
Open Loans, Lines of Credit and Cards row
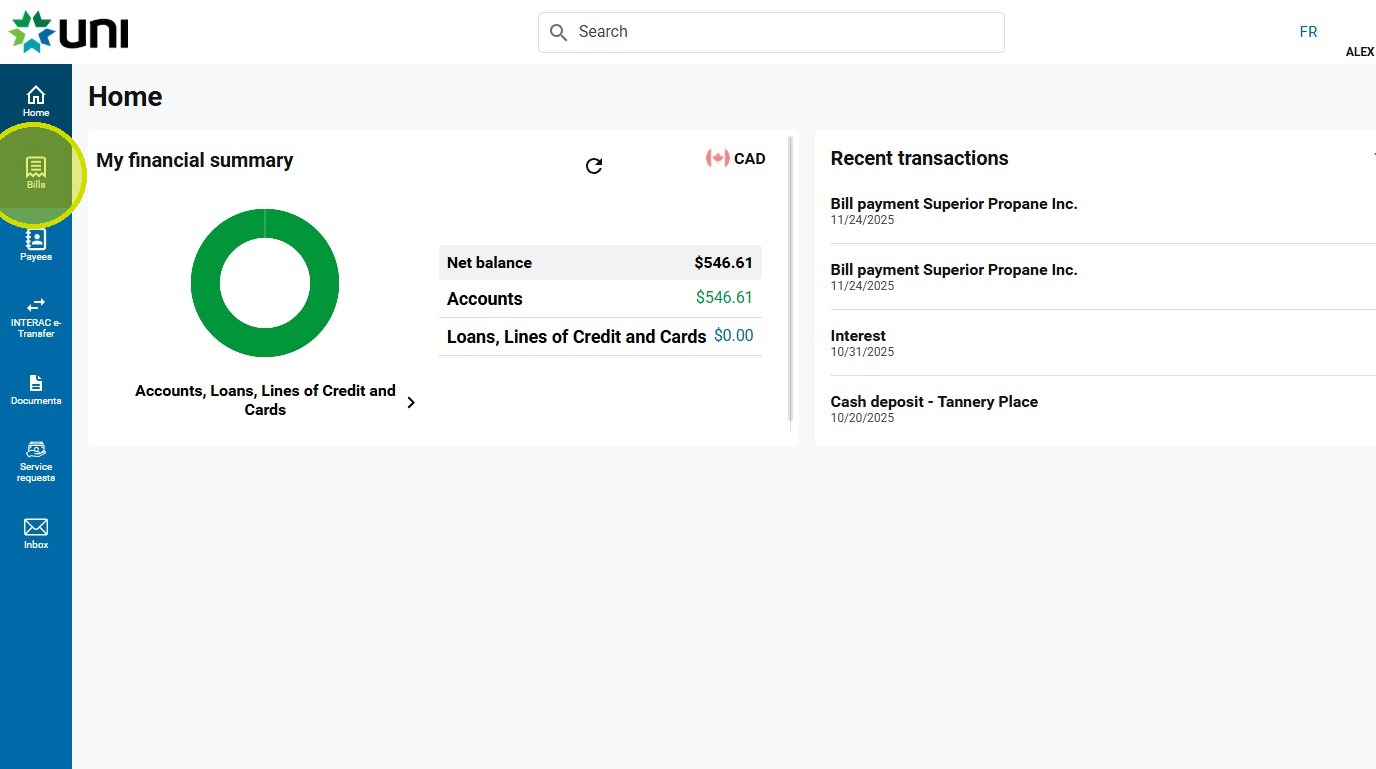coord(600,336)
